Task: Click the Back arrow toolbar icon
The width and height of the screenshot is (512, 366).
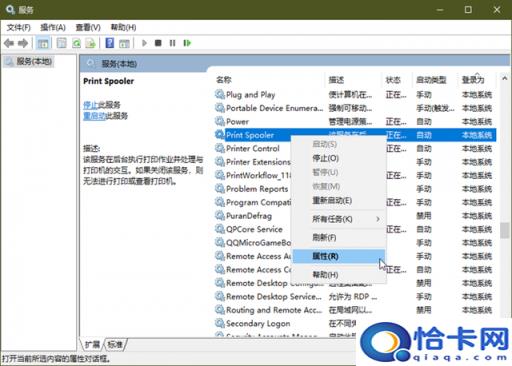Action: (x=9, y=43)
